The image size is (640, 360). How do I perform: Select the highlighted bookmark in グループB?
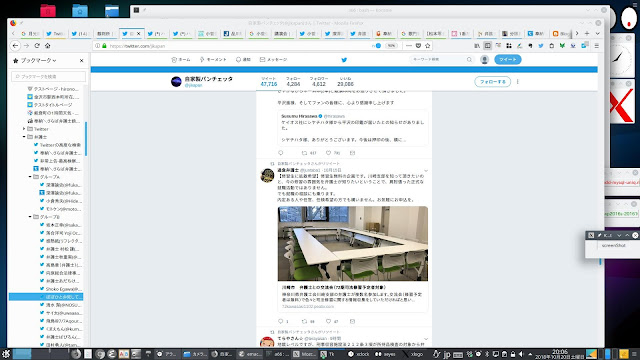(46, 297)
